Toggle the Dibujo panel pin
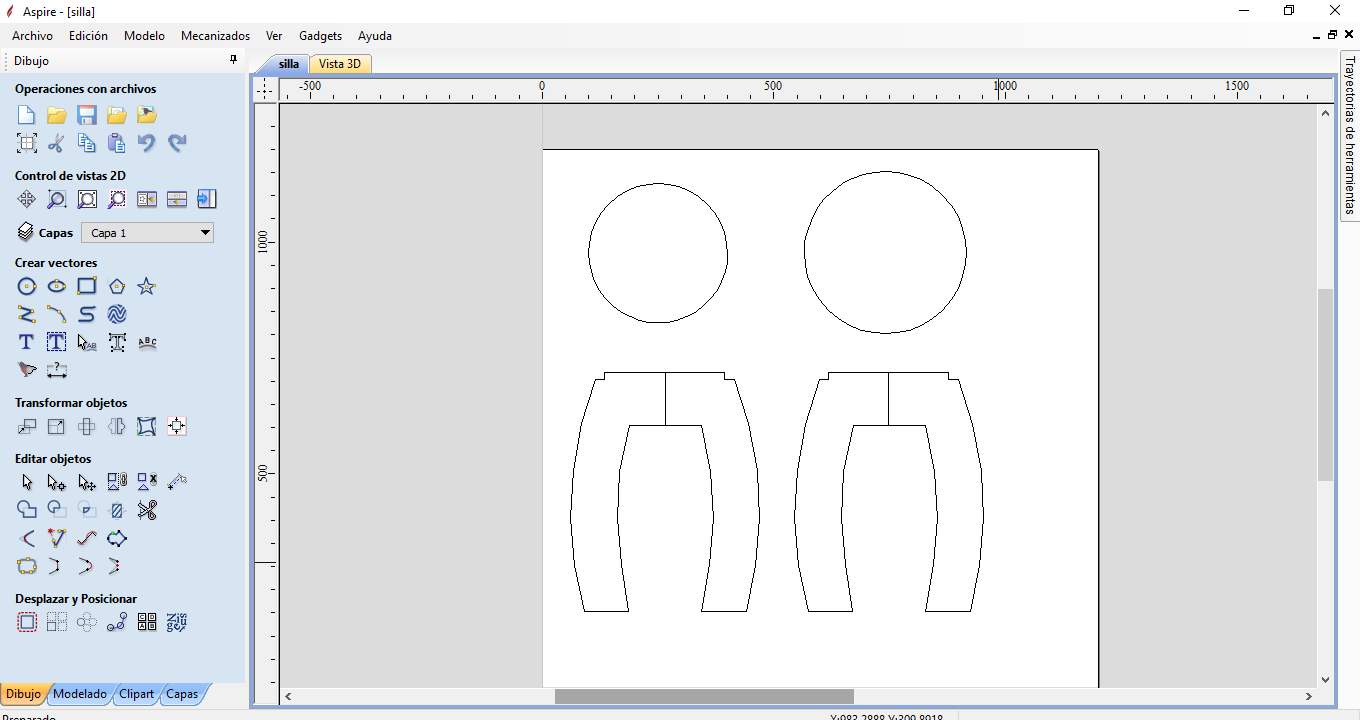1360x720 pixels. (234, 60)
